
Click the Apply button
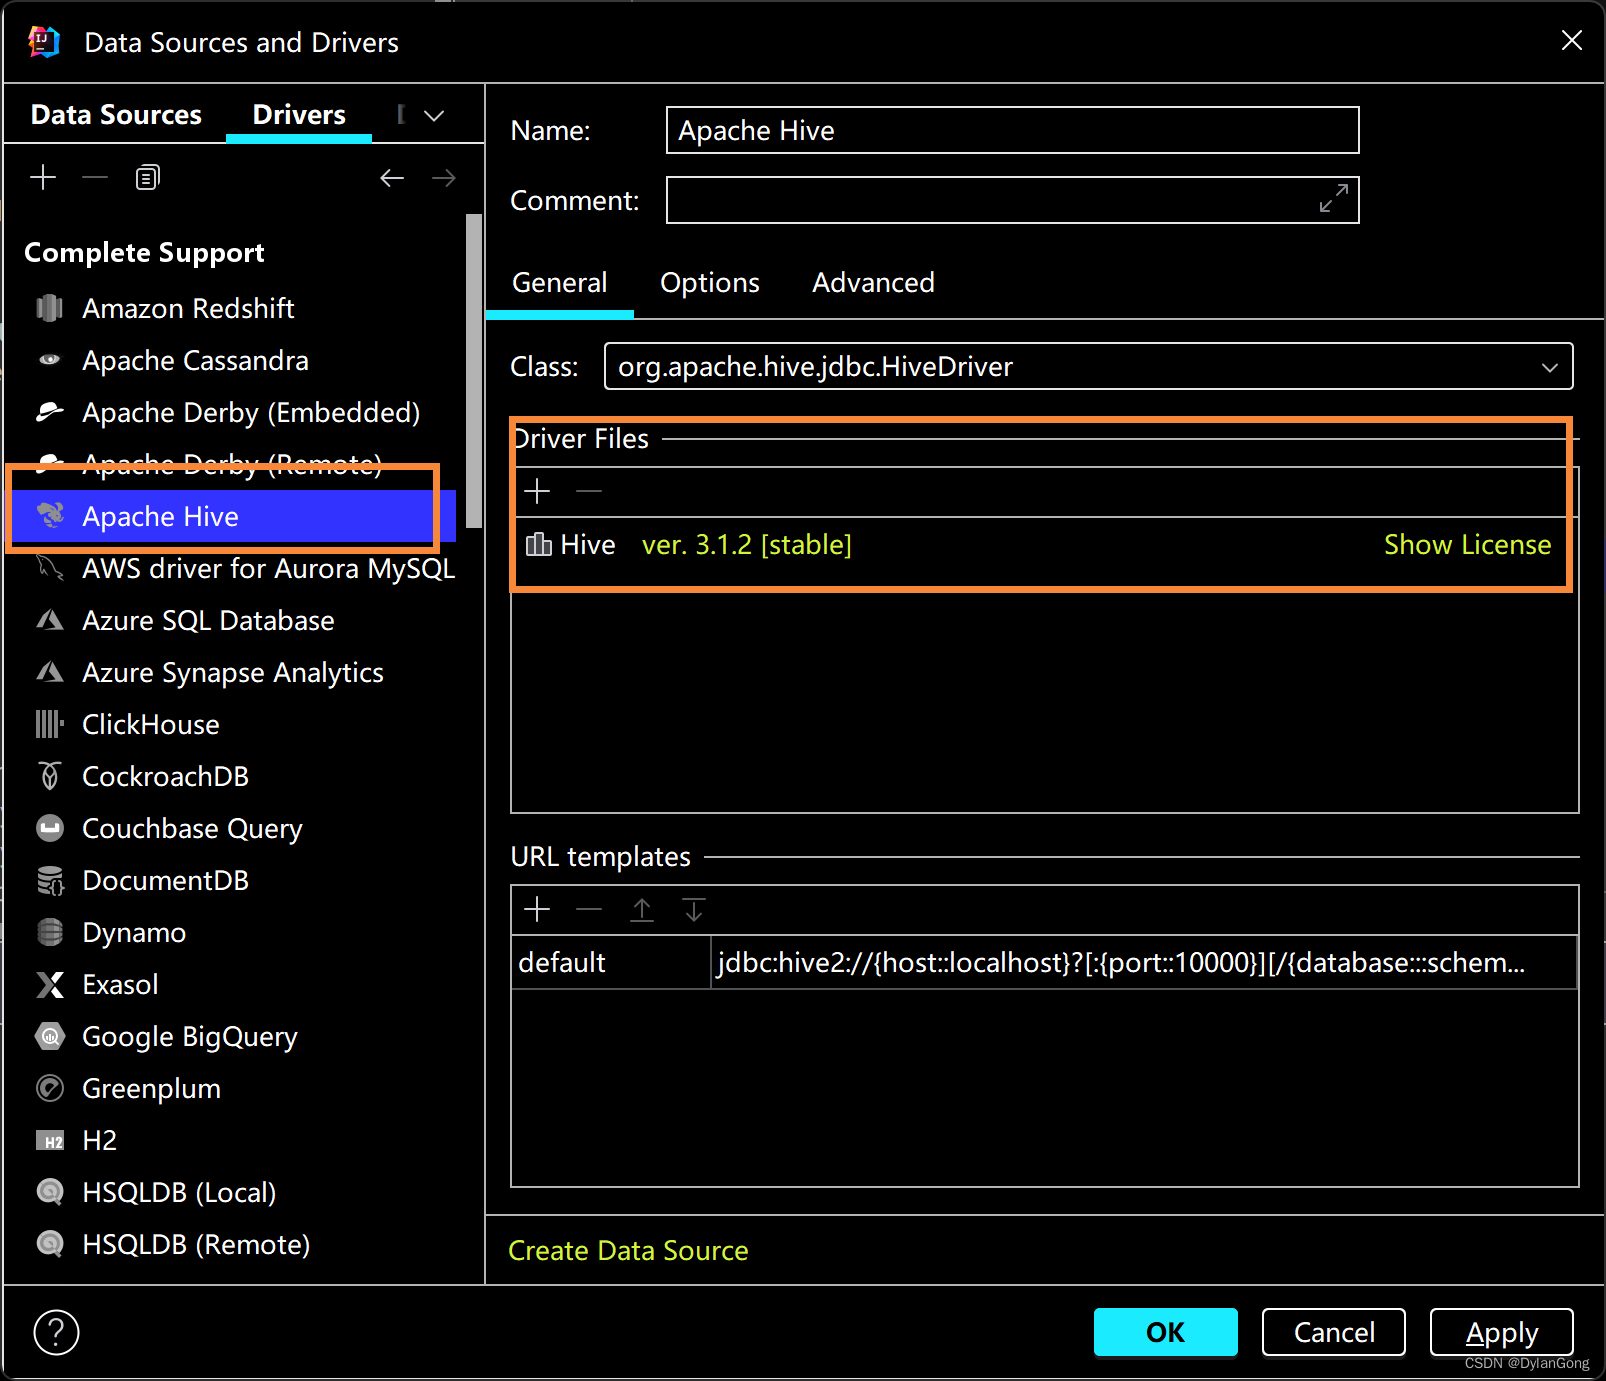point(1502,1332)
